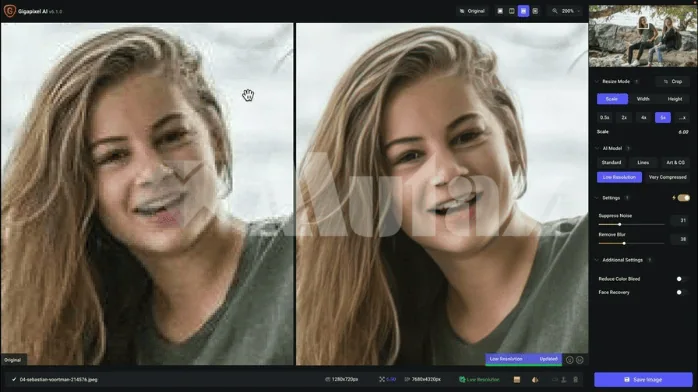The image size is (698, 392).
Task: Select the Width resize tab
Action: [643, 99]
